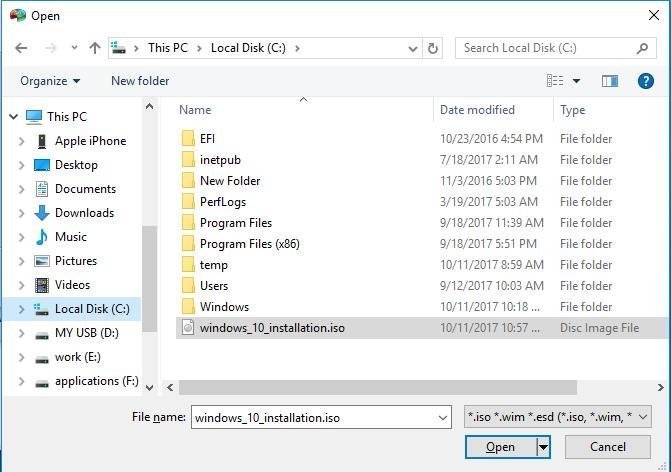Screen dimensions: 671x472
Task: Click the Cancel button
Action: tap(607, 447)
